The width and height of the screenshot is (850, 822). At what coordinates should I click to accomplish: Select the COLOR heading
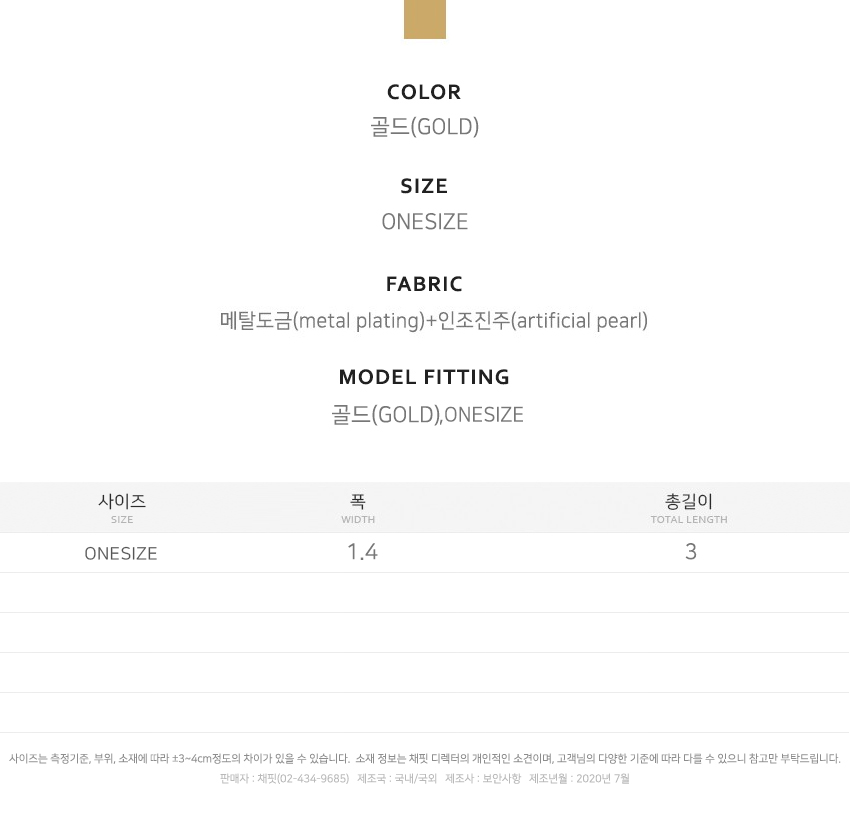424,92
